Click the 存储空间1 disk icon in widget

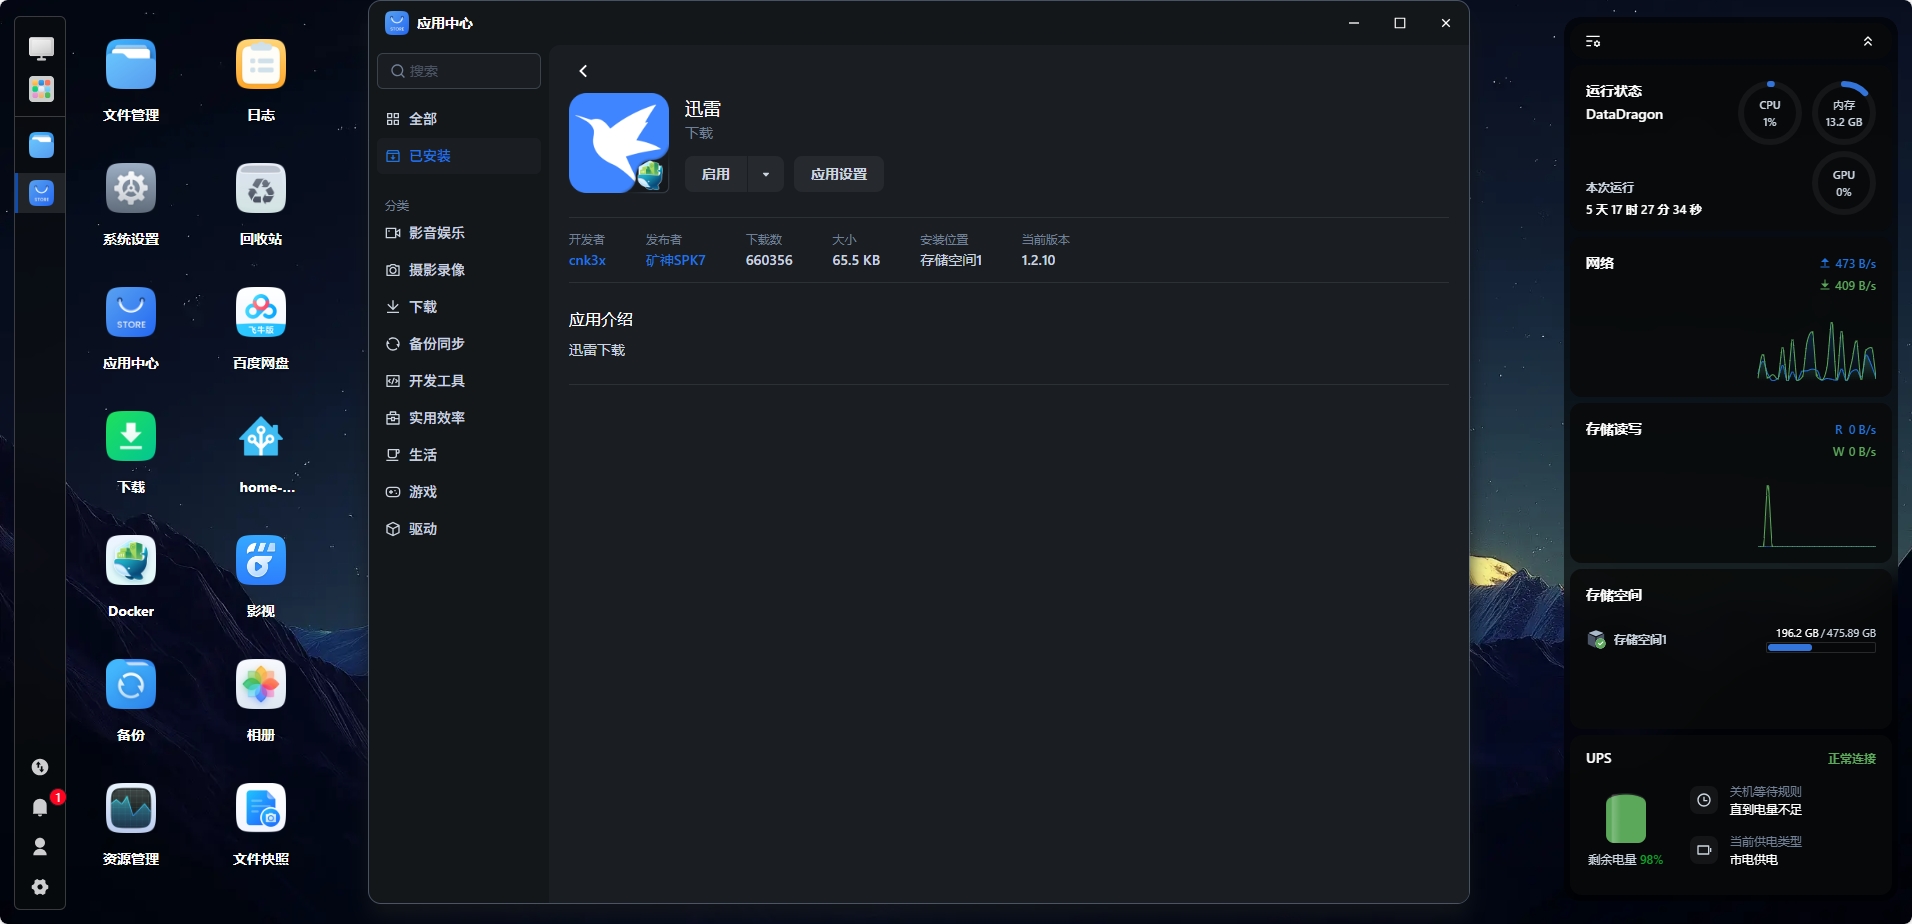pyautogui.click(x=1596, y=639)
